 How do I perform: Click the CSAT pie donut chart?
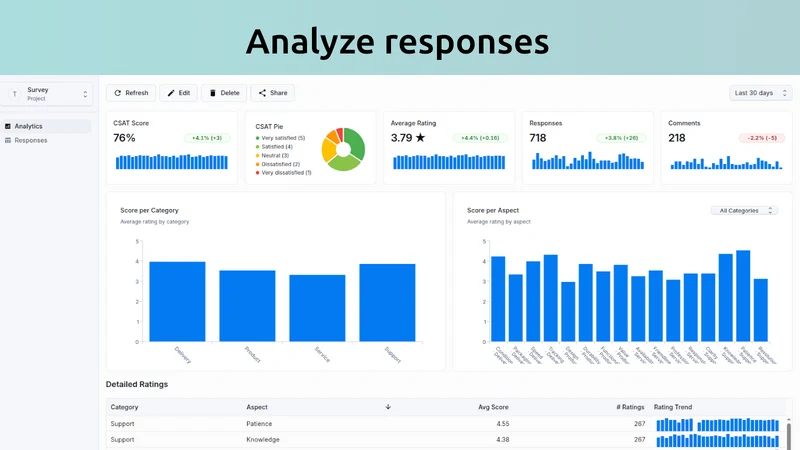(x=343, y=149)
